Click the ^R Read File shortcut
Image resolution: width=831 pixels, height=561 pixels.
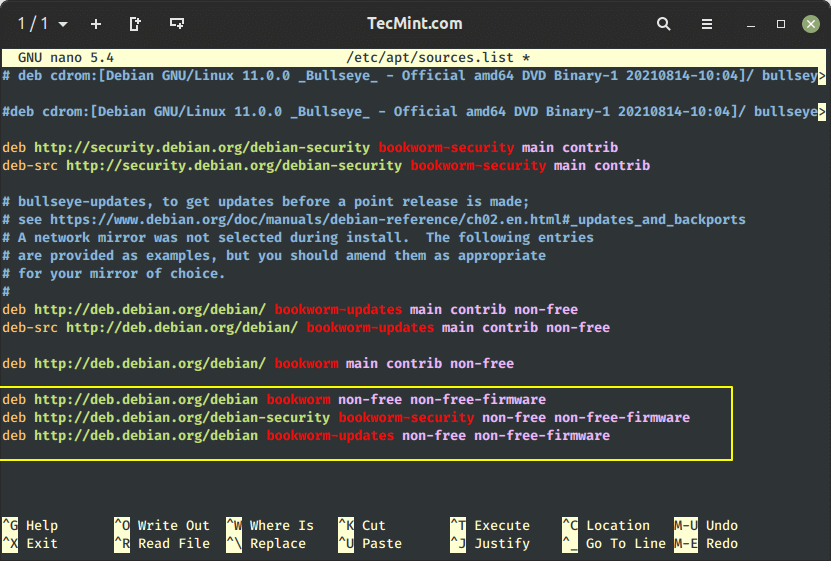(x=162, y=544)
